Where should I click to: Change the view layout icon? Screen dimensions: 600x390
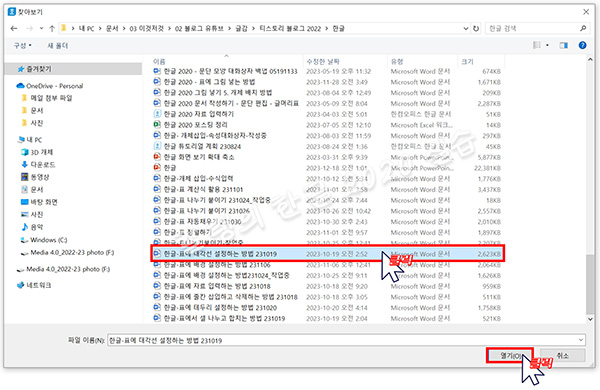click(x=537, y=45)
